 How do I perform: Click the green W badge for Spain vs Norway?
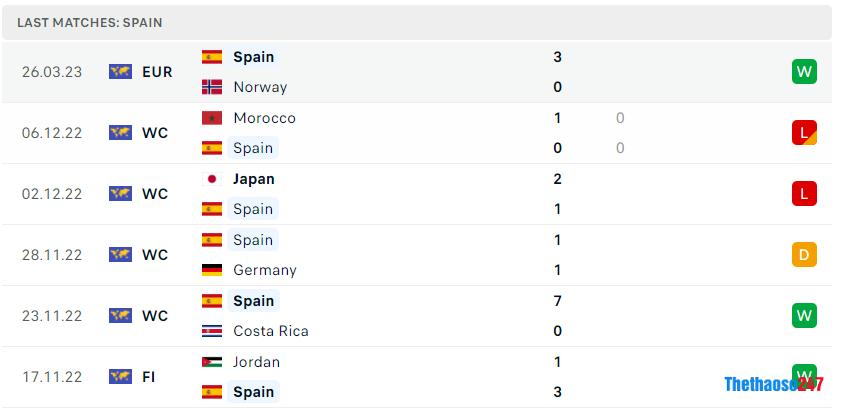(804, 71)
